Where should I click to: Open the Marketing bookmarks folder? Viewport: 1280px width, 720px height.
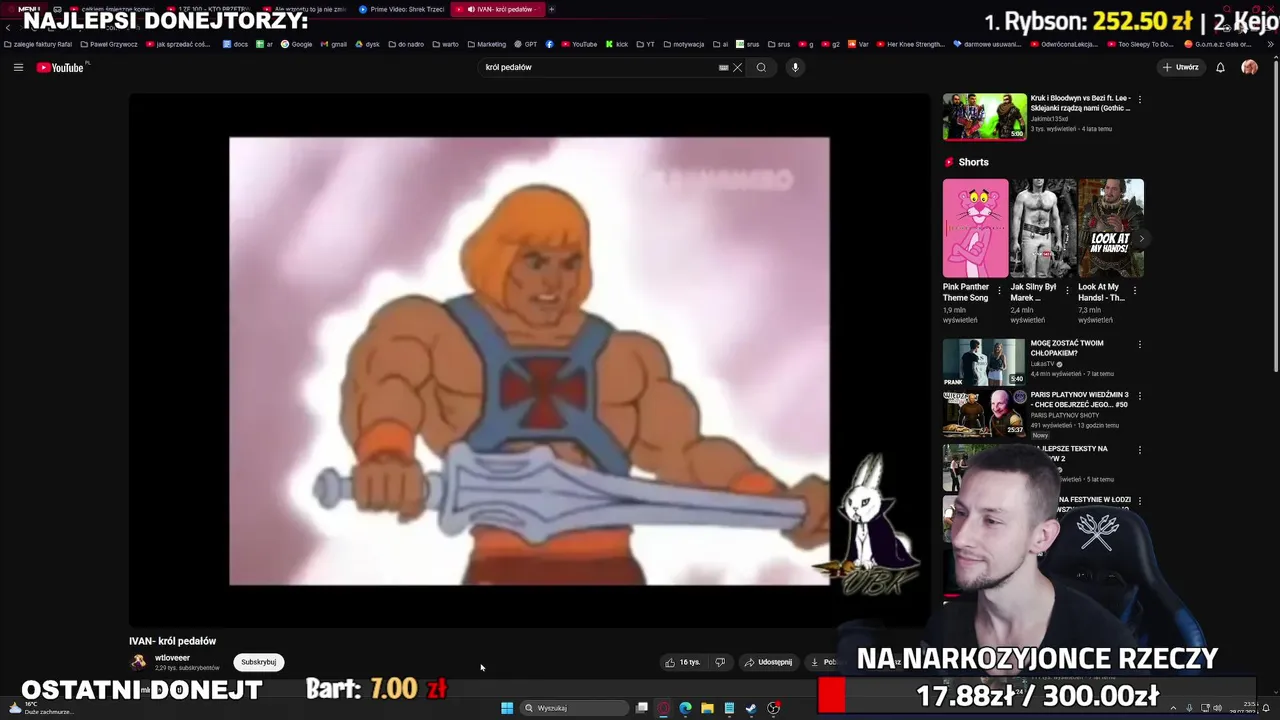click(485, 44)
